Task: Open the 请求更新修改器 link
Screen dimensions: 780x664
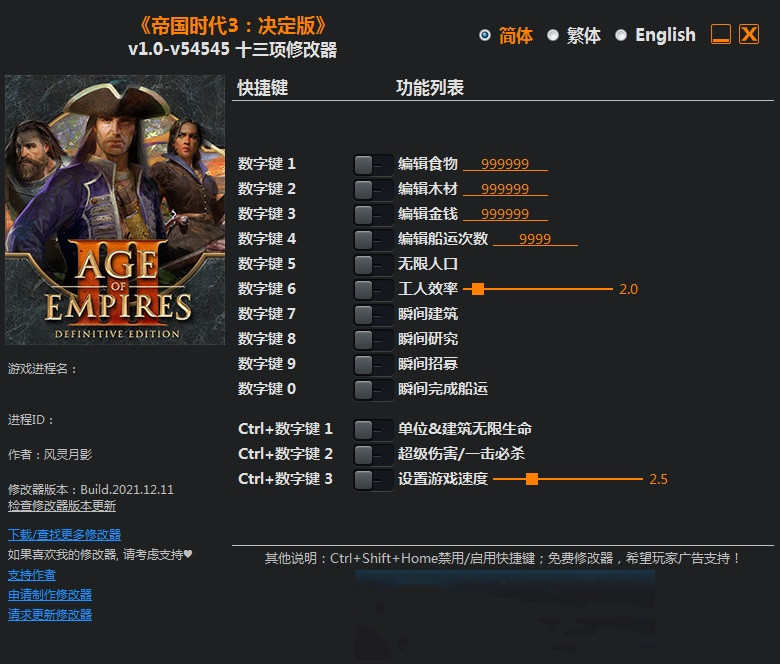Action: [x=50, y=615]
